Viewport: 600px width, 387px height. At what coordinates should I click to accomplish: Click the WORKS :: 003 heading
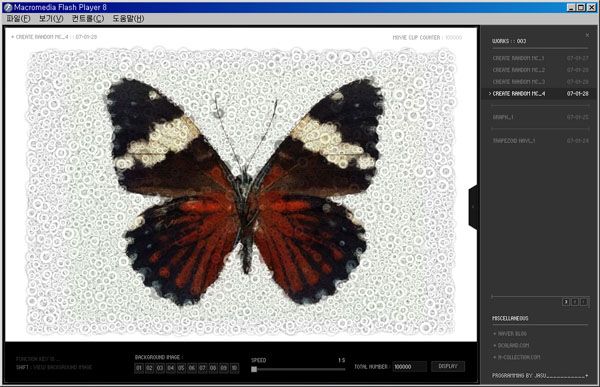pos(509,41)
